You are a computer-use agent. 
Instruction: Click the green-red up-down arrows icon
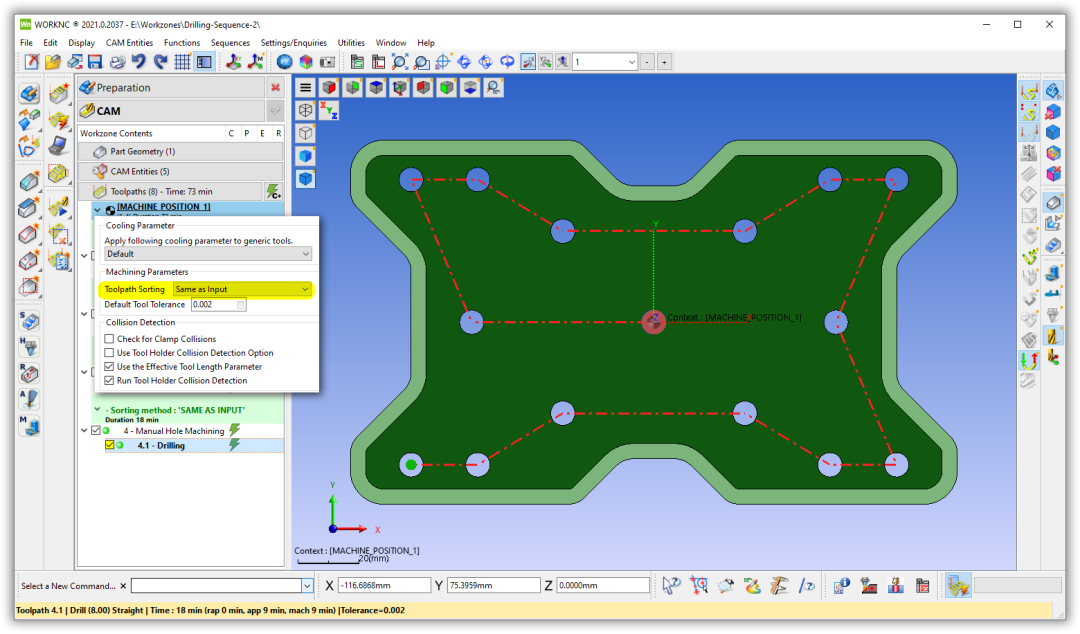click(1029, 359)
